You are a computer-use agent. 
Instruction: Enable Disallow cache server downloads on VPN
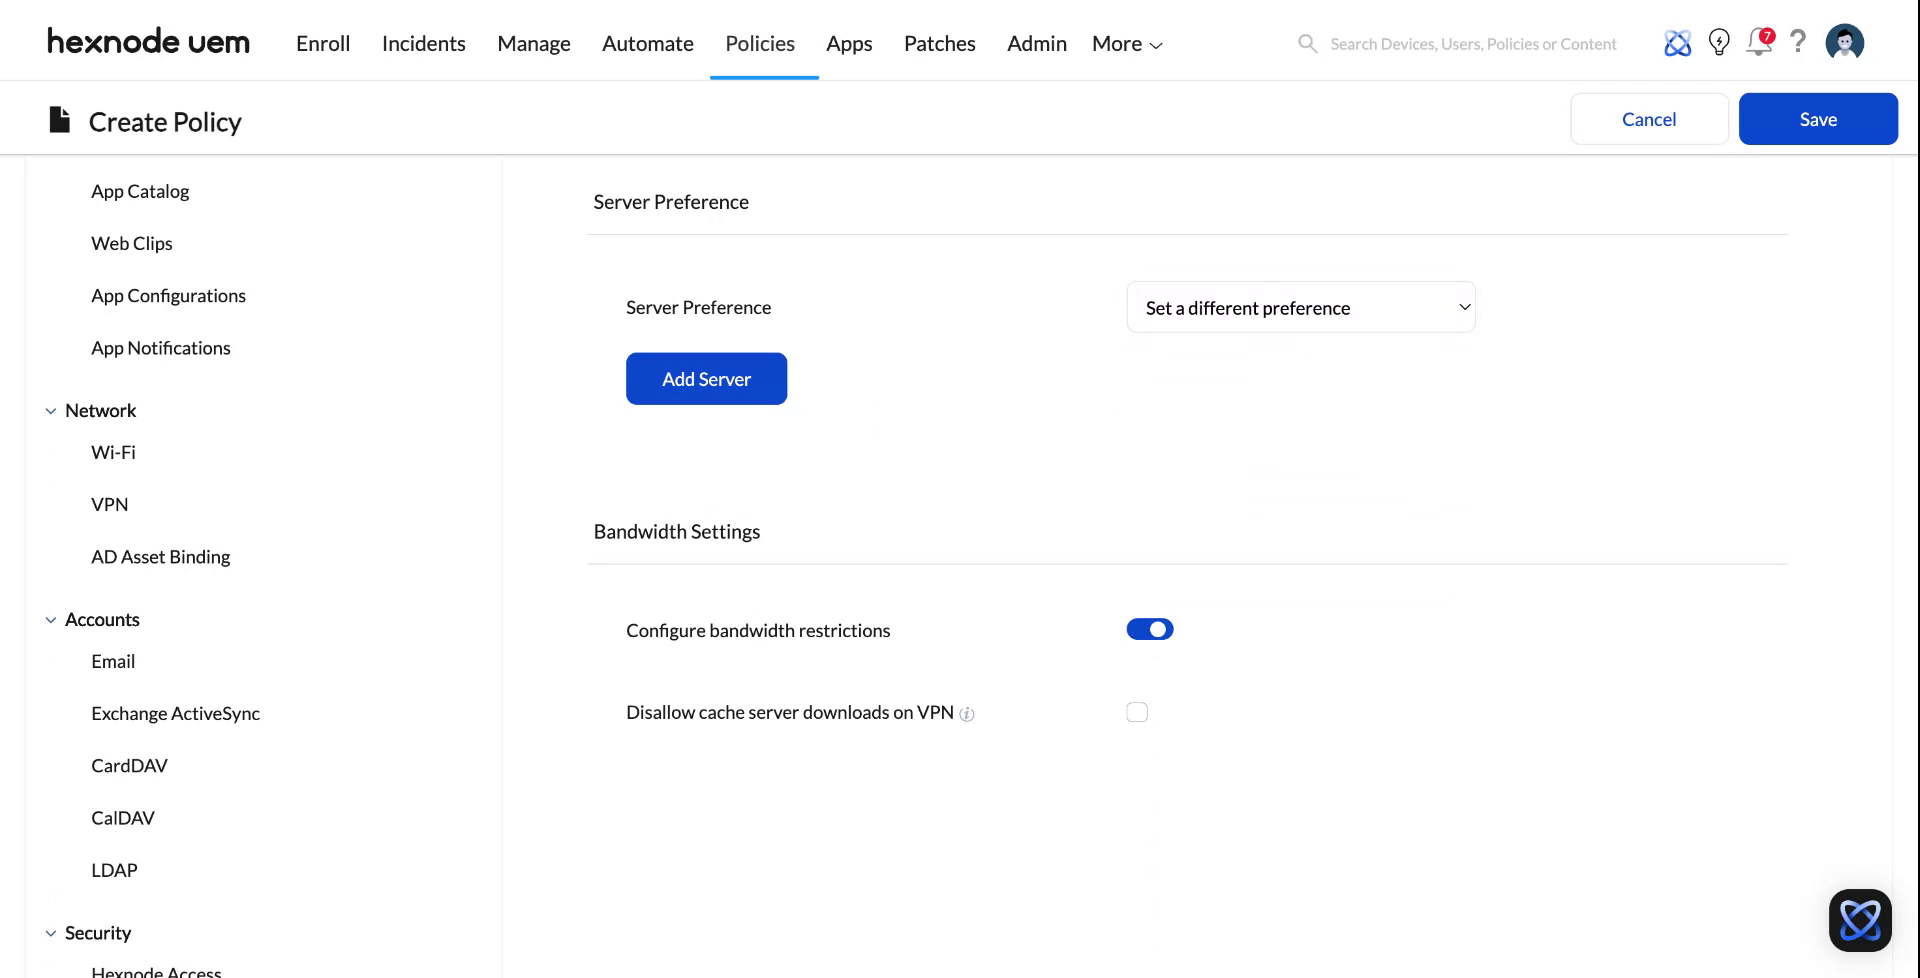pos(1137,711)
